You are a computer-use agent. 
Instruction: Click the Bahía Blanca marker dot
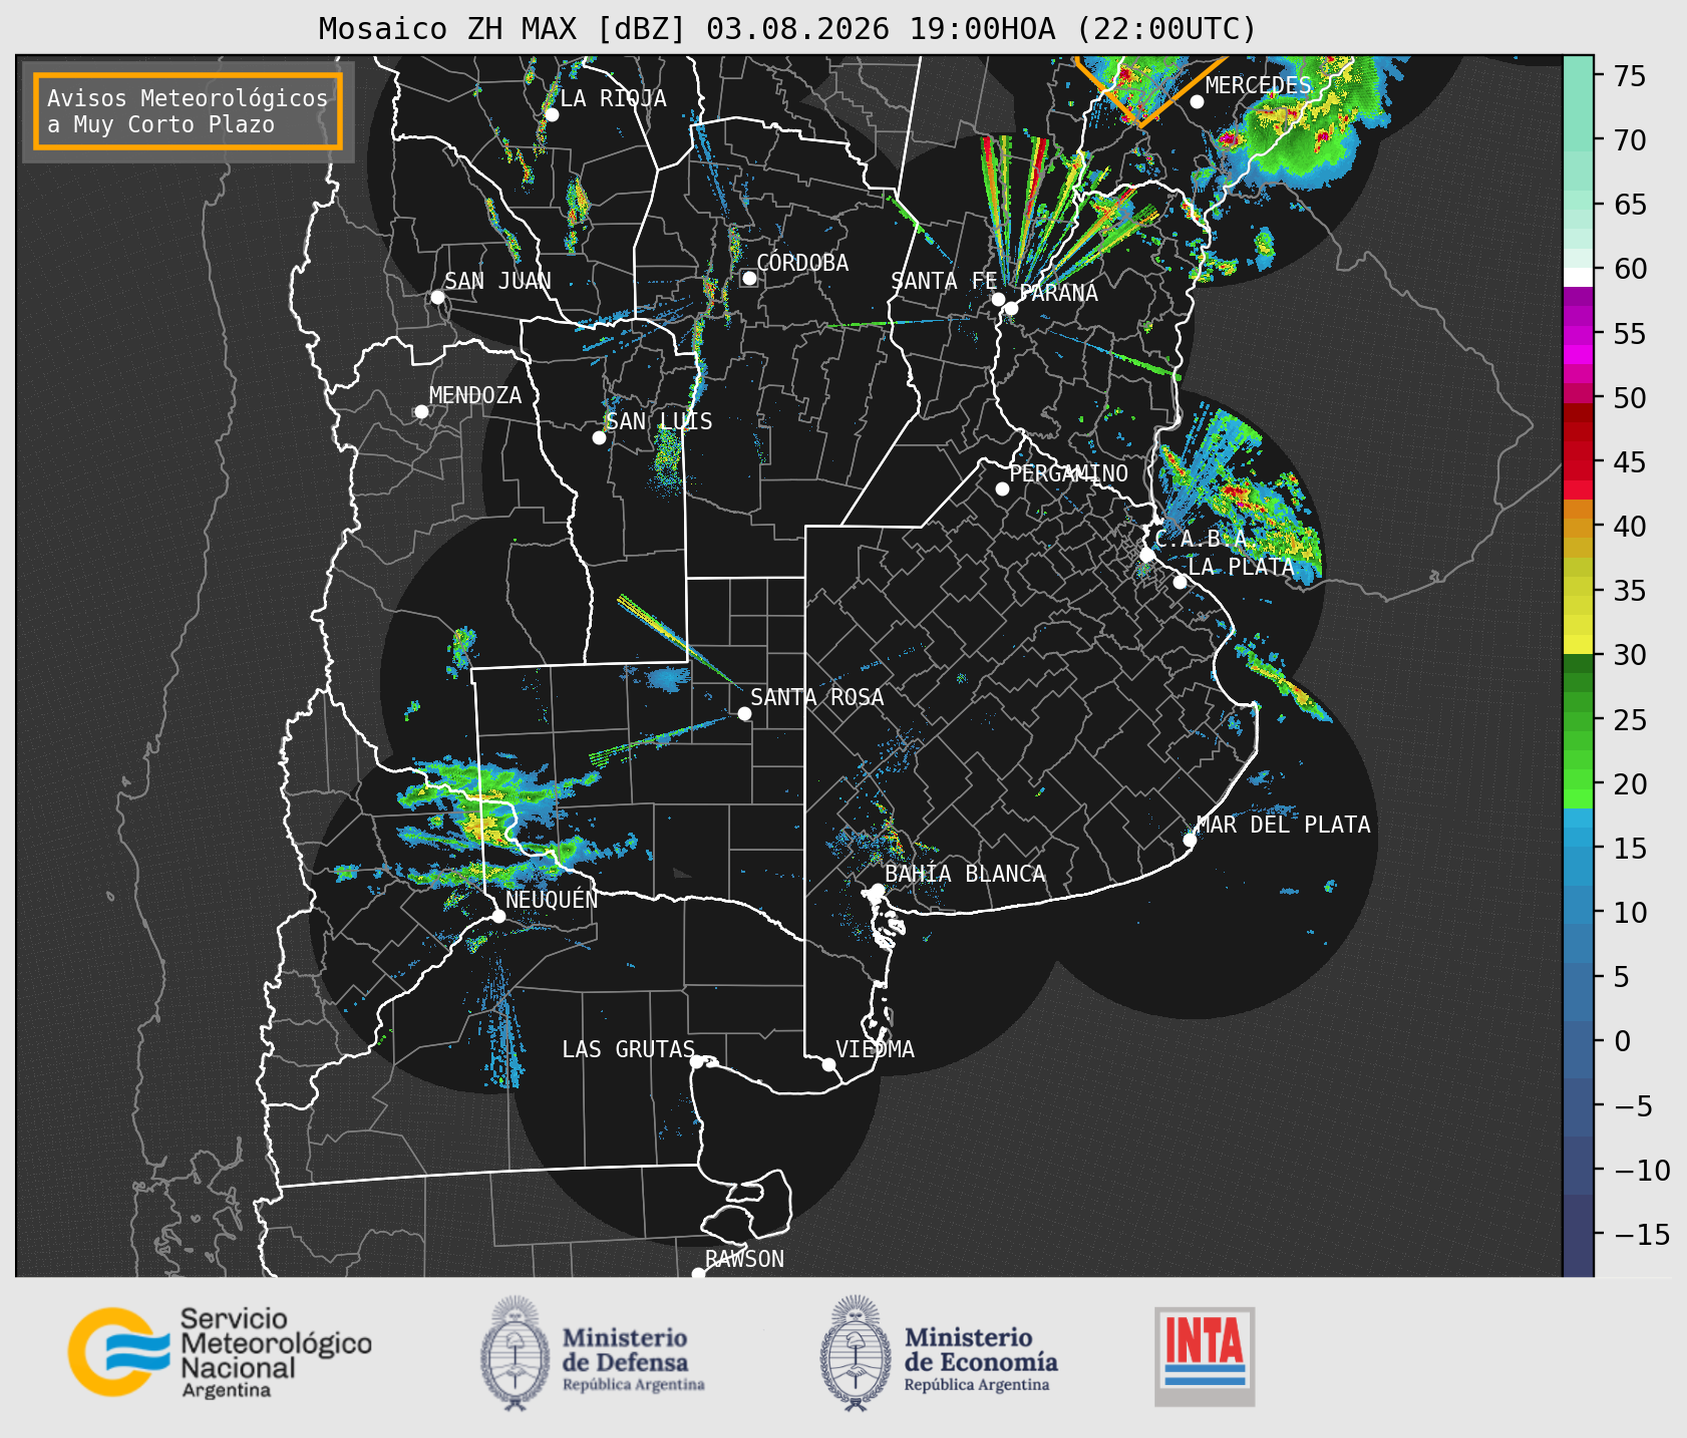(877, 890)
